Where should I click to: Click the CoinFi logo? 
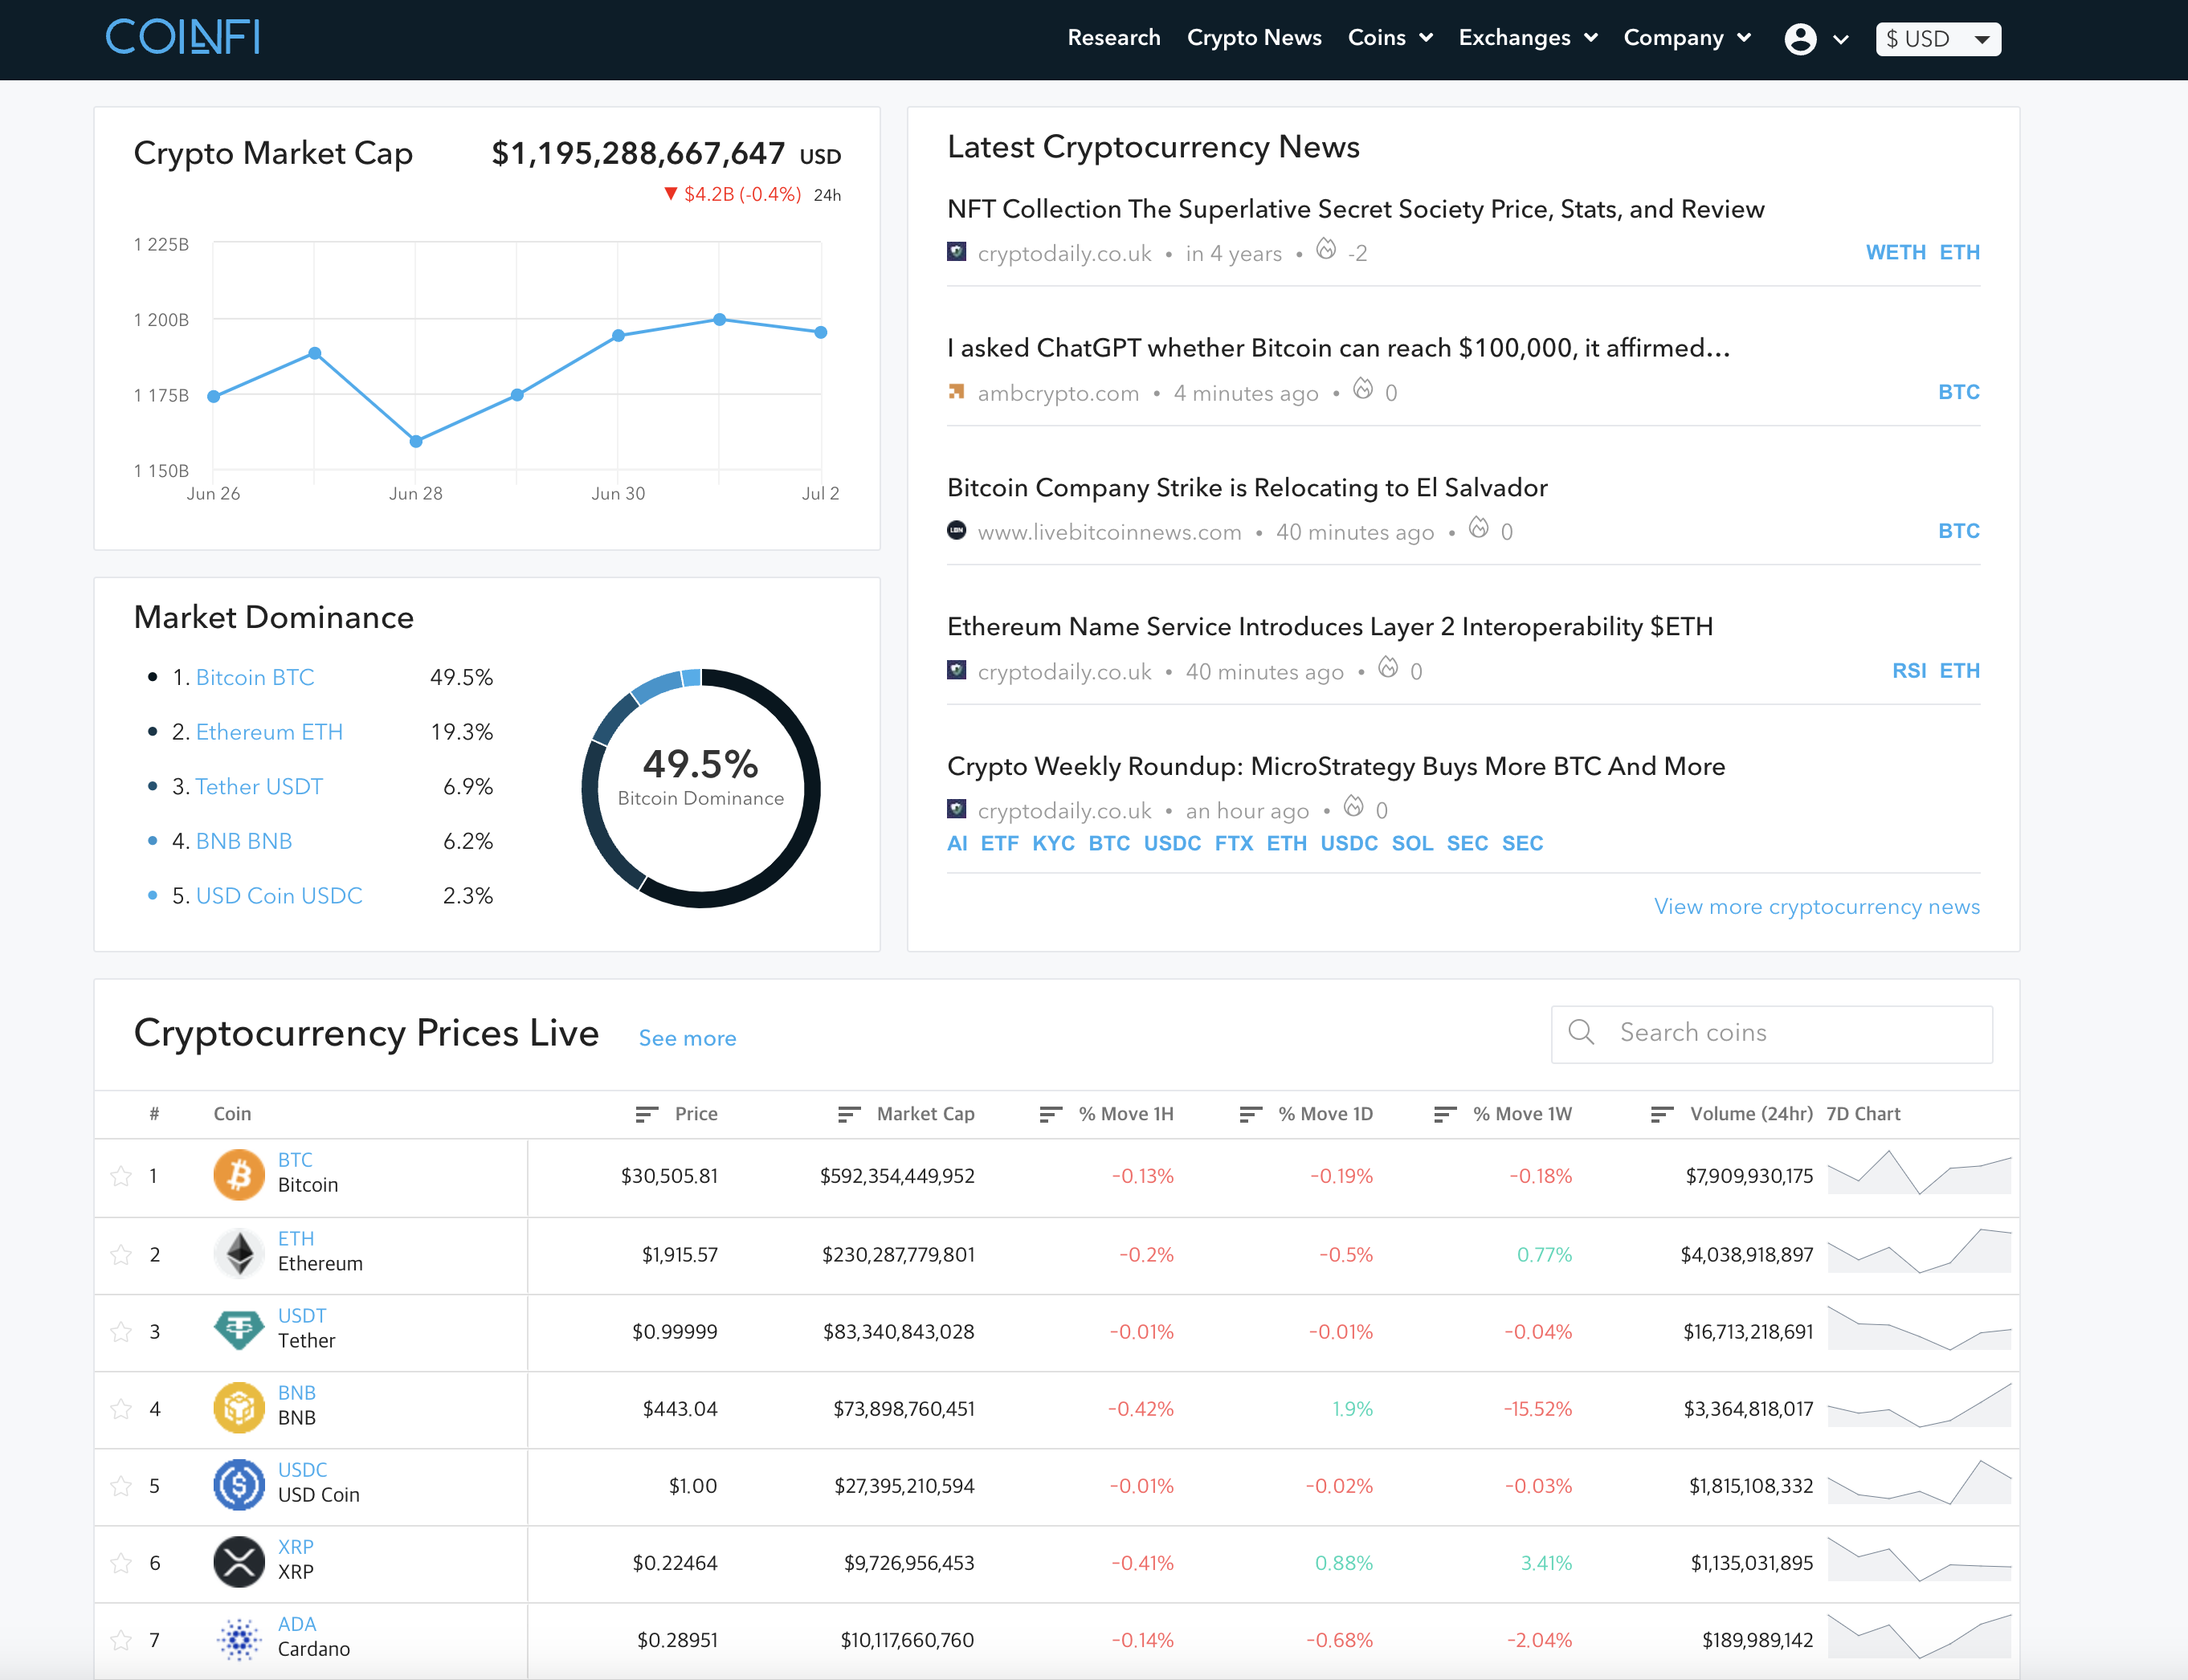pos(183,38)
